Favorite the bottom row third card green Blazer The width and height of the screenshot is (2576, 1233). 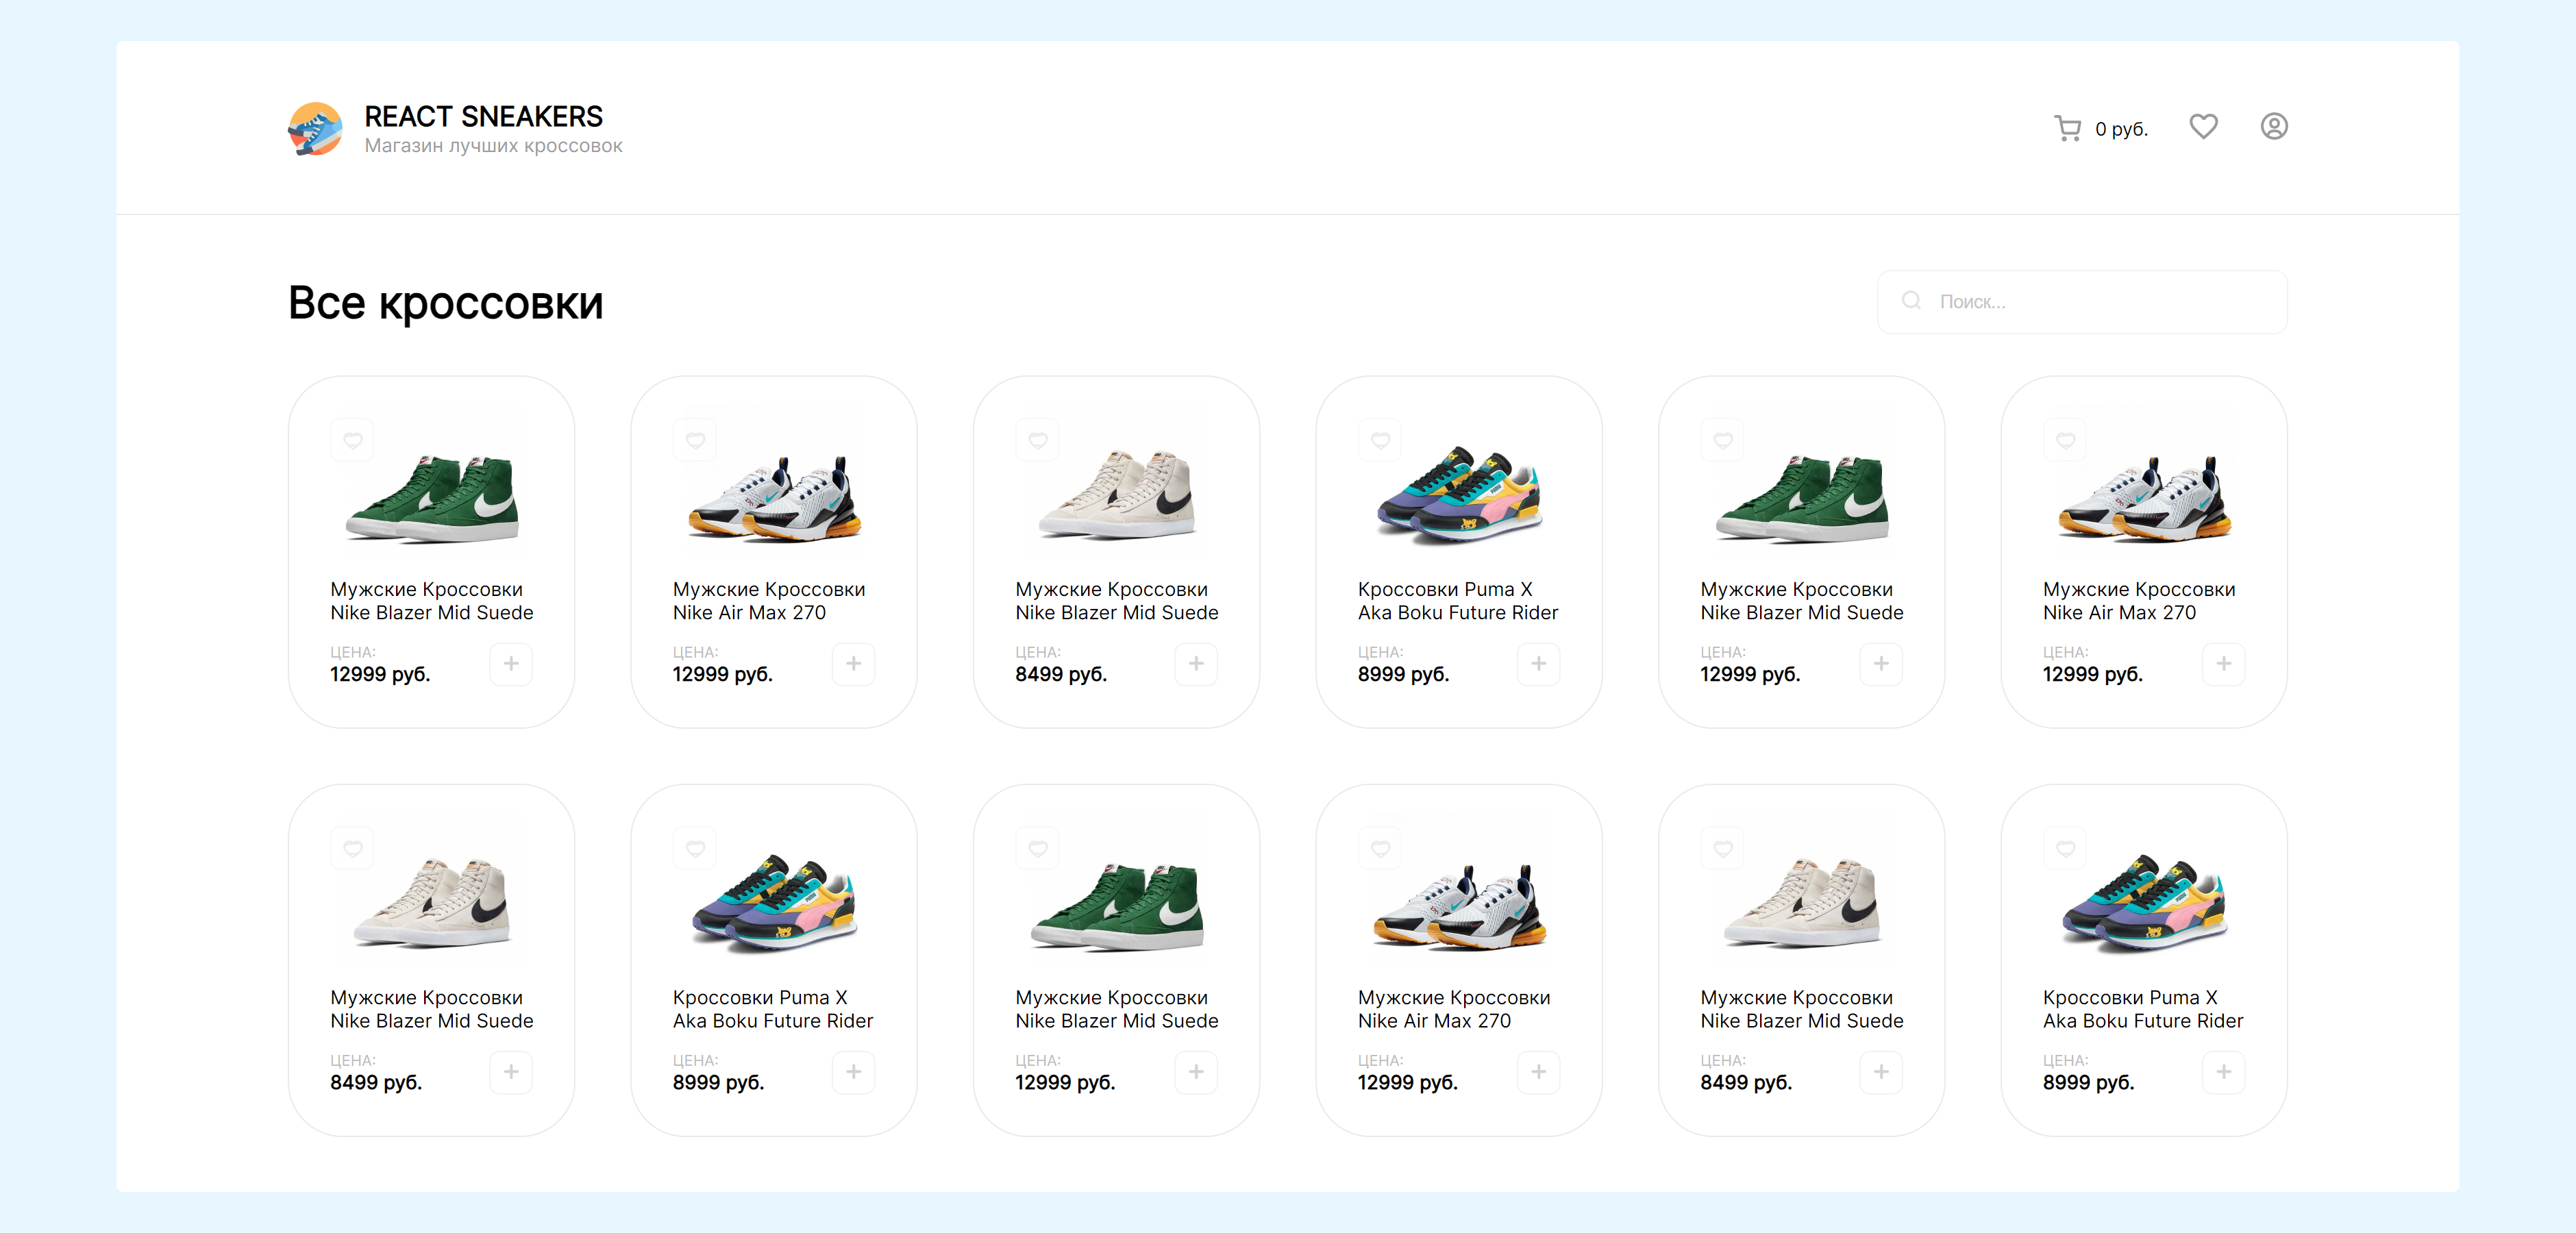click(x=1037, y=848)
